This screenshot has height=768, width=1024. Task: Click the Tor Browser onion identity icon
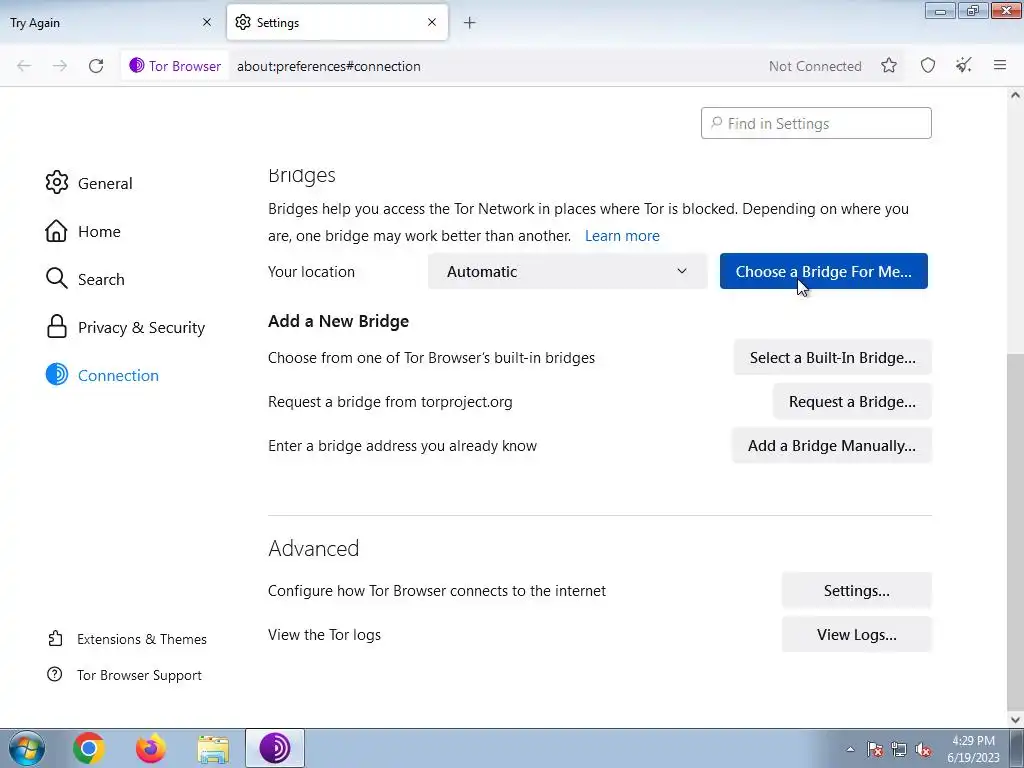tap(136, 66)
